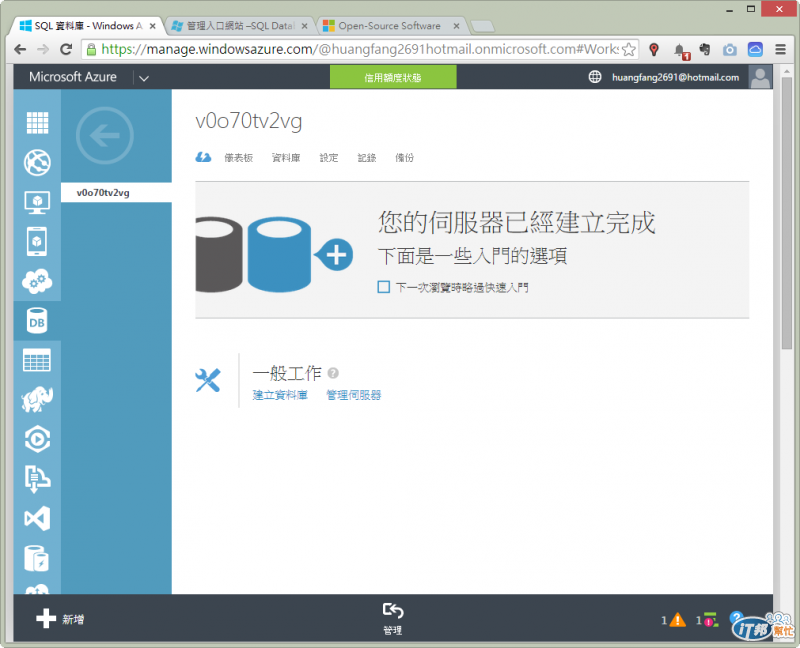Click the Evernote elephant extension icon
The image size is (800, 648).
[705, 49]
